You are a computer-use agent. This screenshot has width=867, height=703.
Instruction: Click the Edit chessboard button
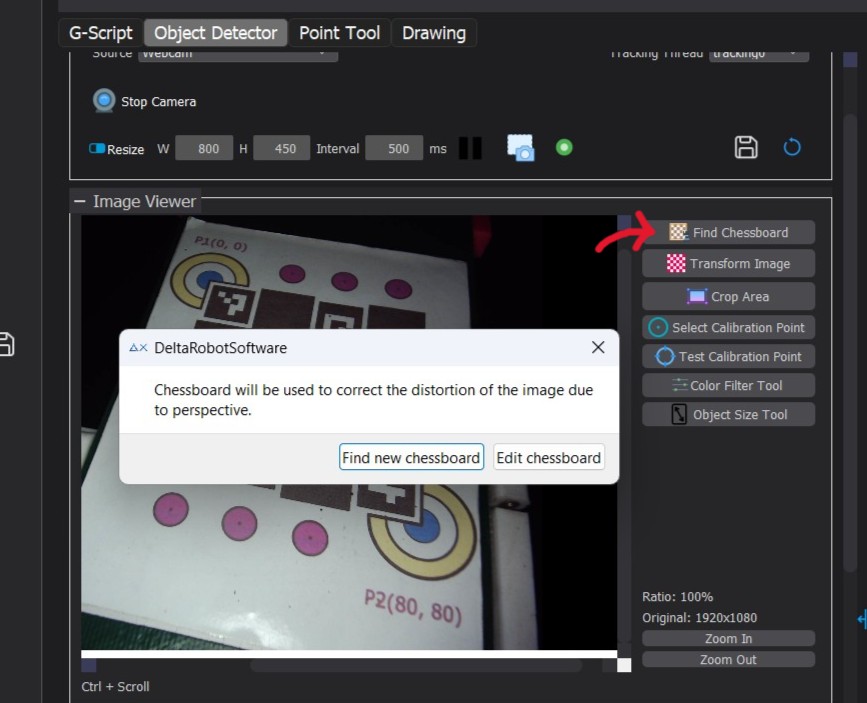549,458
